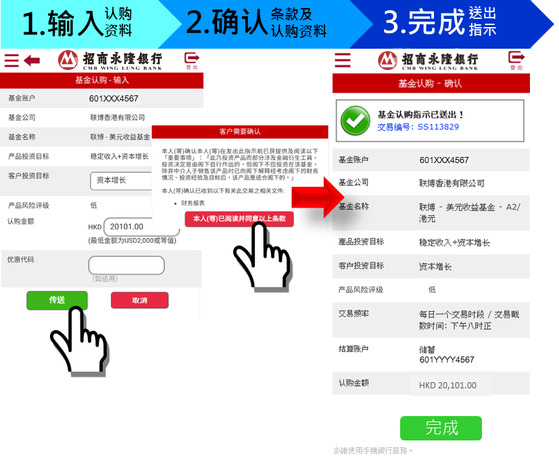Open the 客户投资目标 dropdown showing 资本增长
The image size is (559, 458).
pyautogui.click(x=121, y=181)
